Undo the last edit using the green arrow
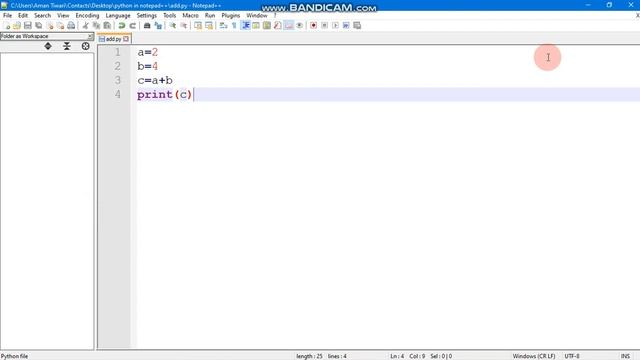640x360 pixels. (x=122, y=25)
